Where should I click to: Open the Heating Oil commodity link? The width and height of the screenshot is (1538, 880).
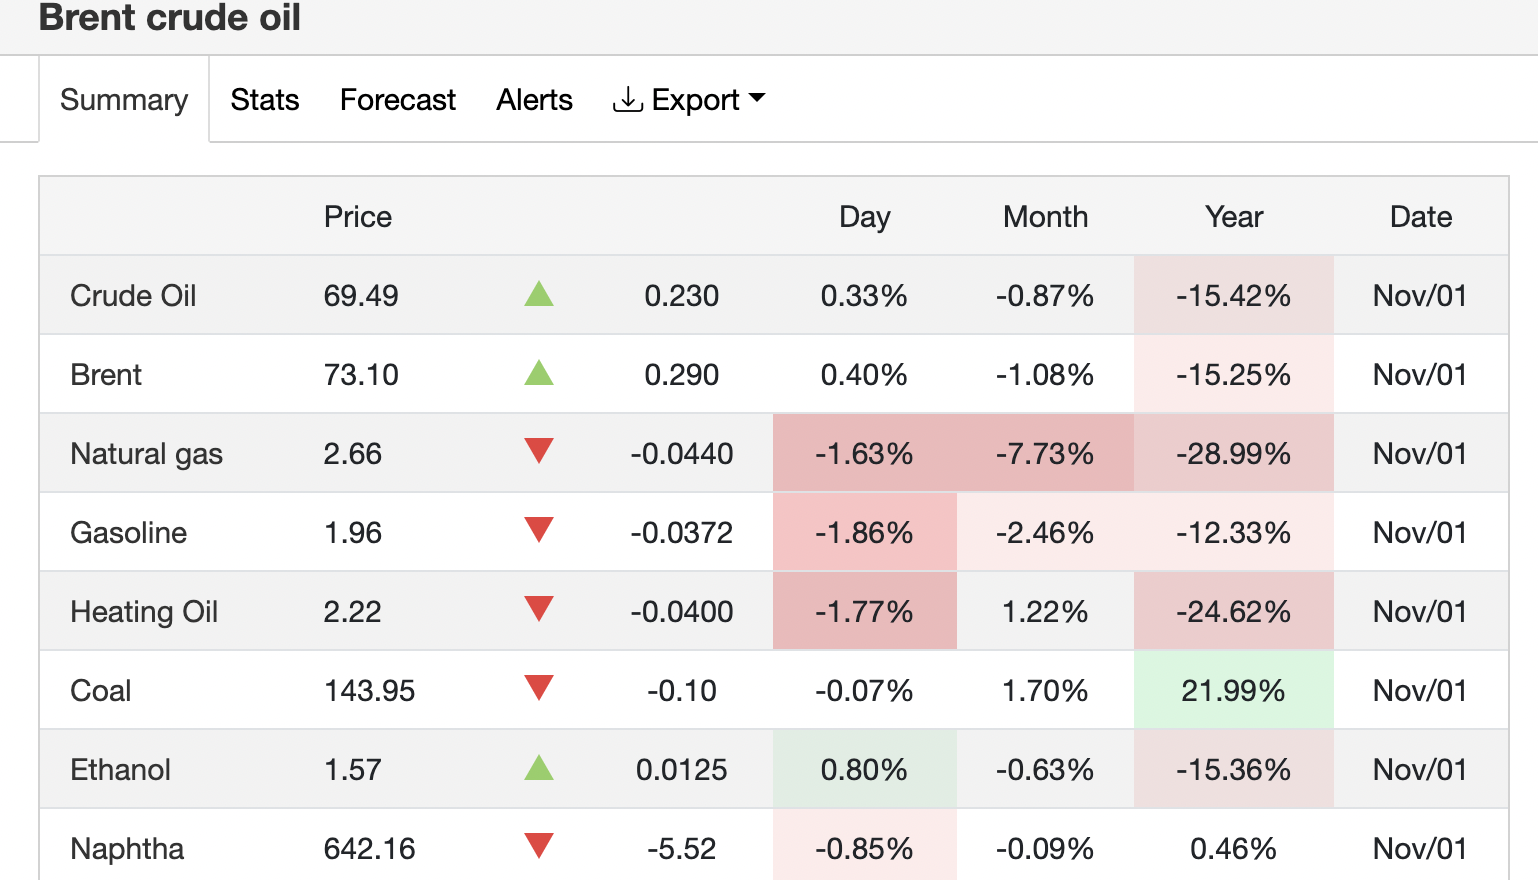(144, 612)
